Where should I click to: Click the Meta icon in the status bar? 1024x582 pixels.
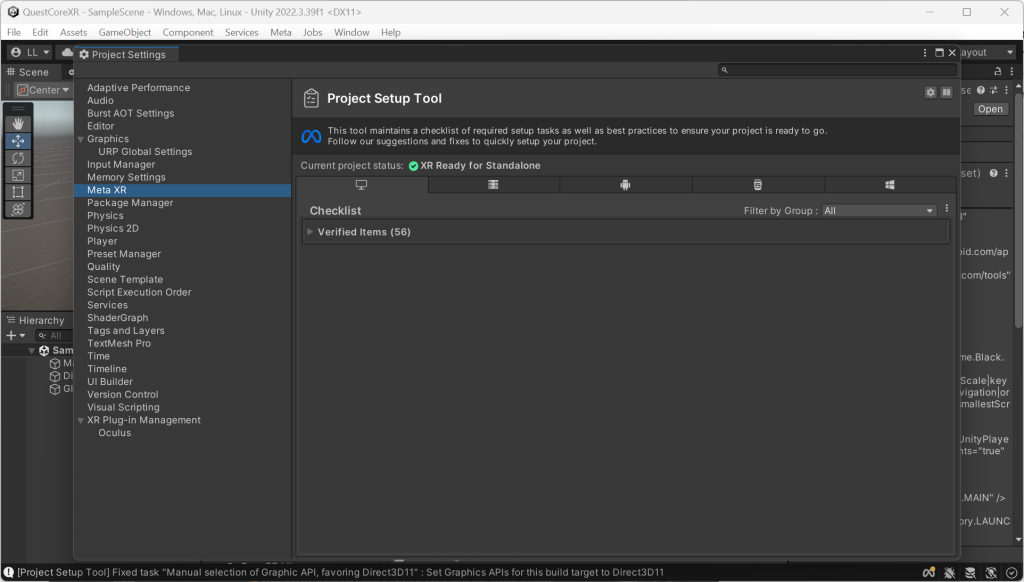point(929,573)
